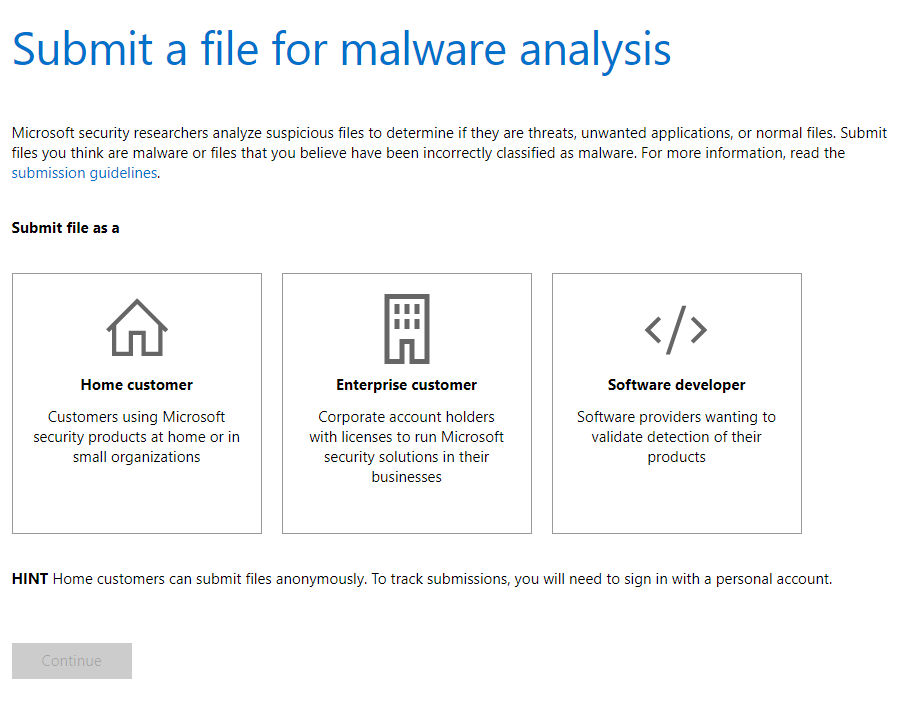
Task: Click the Home customer card title text
Action: pyautogui.click(x=136, y=385)
